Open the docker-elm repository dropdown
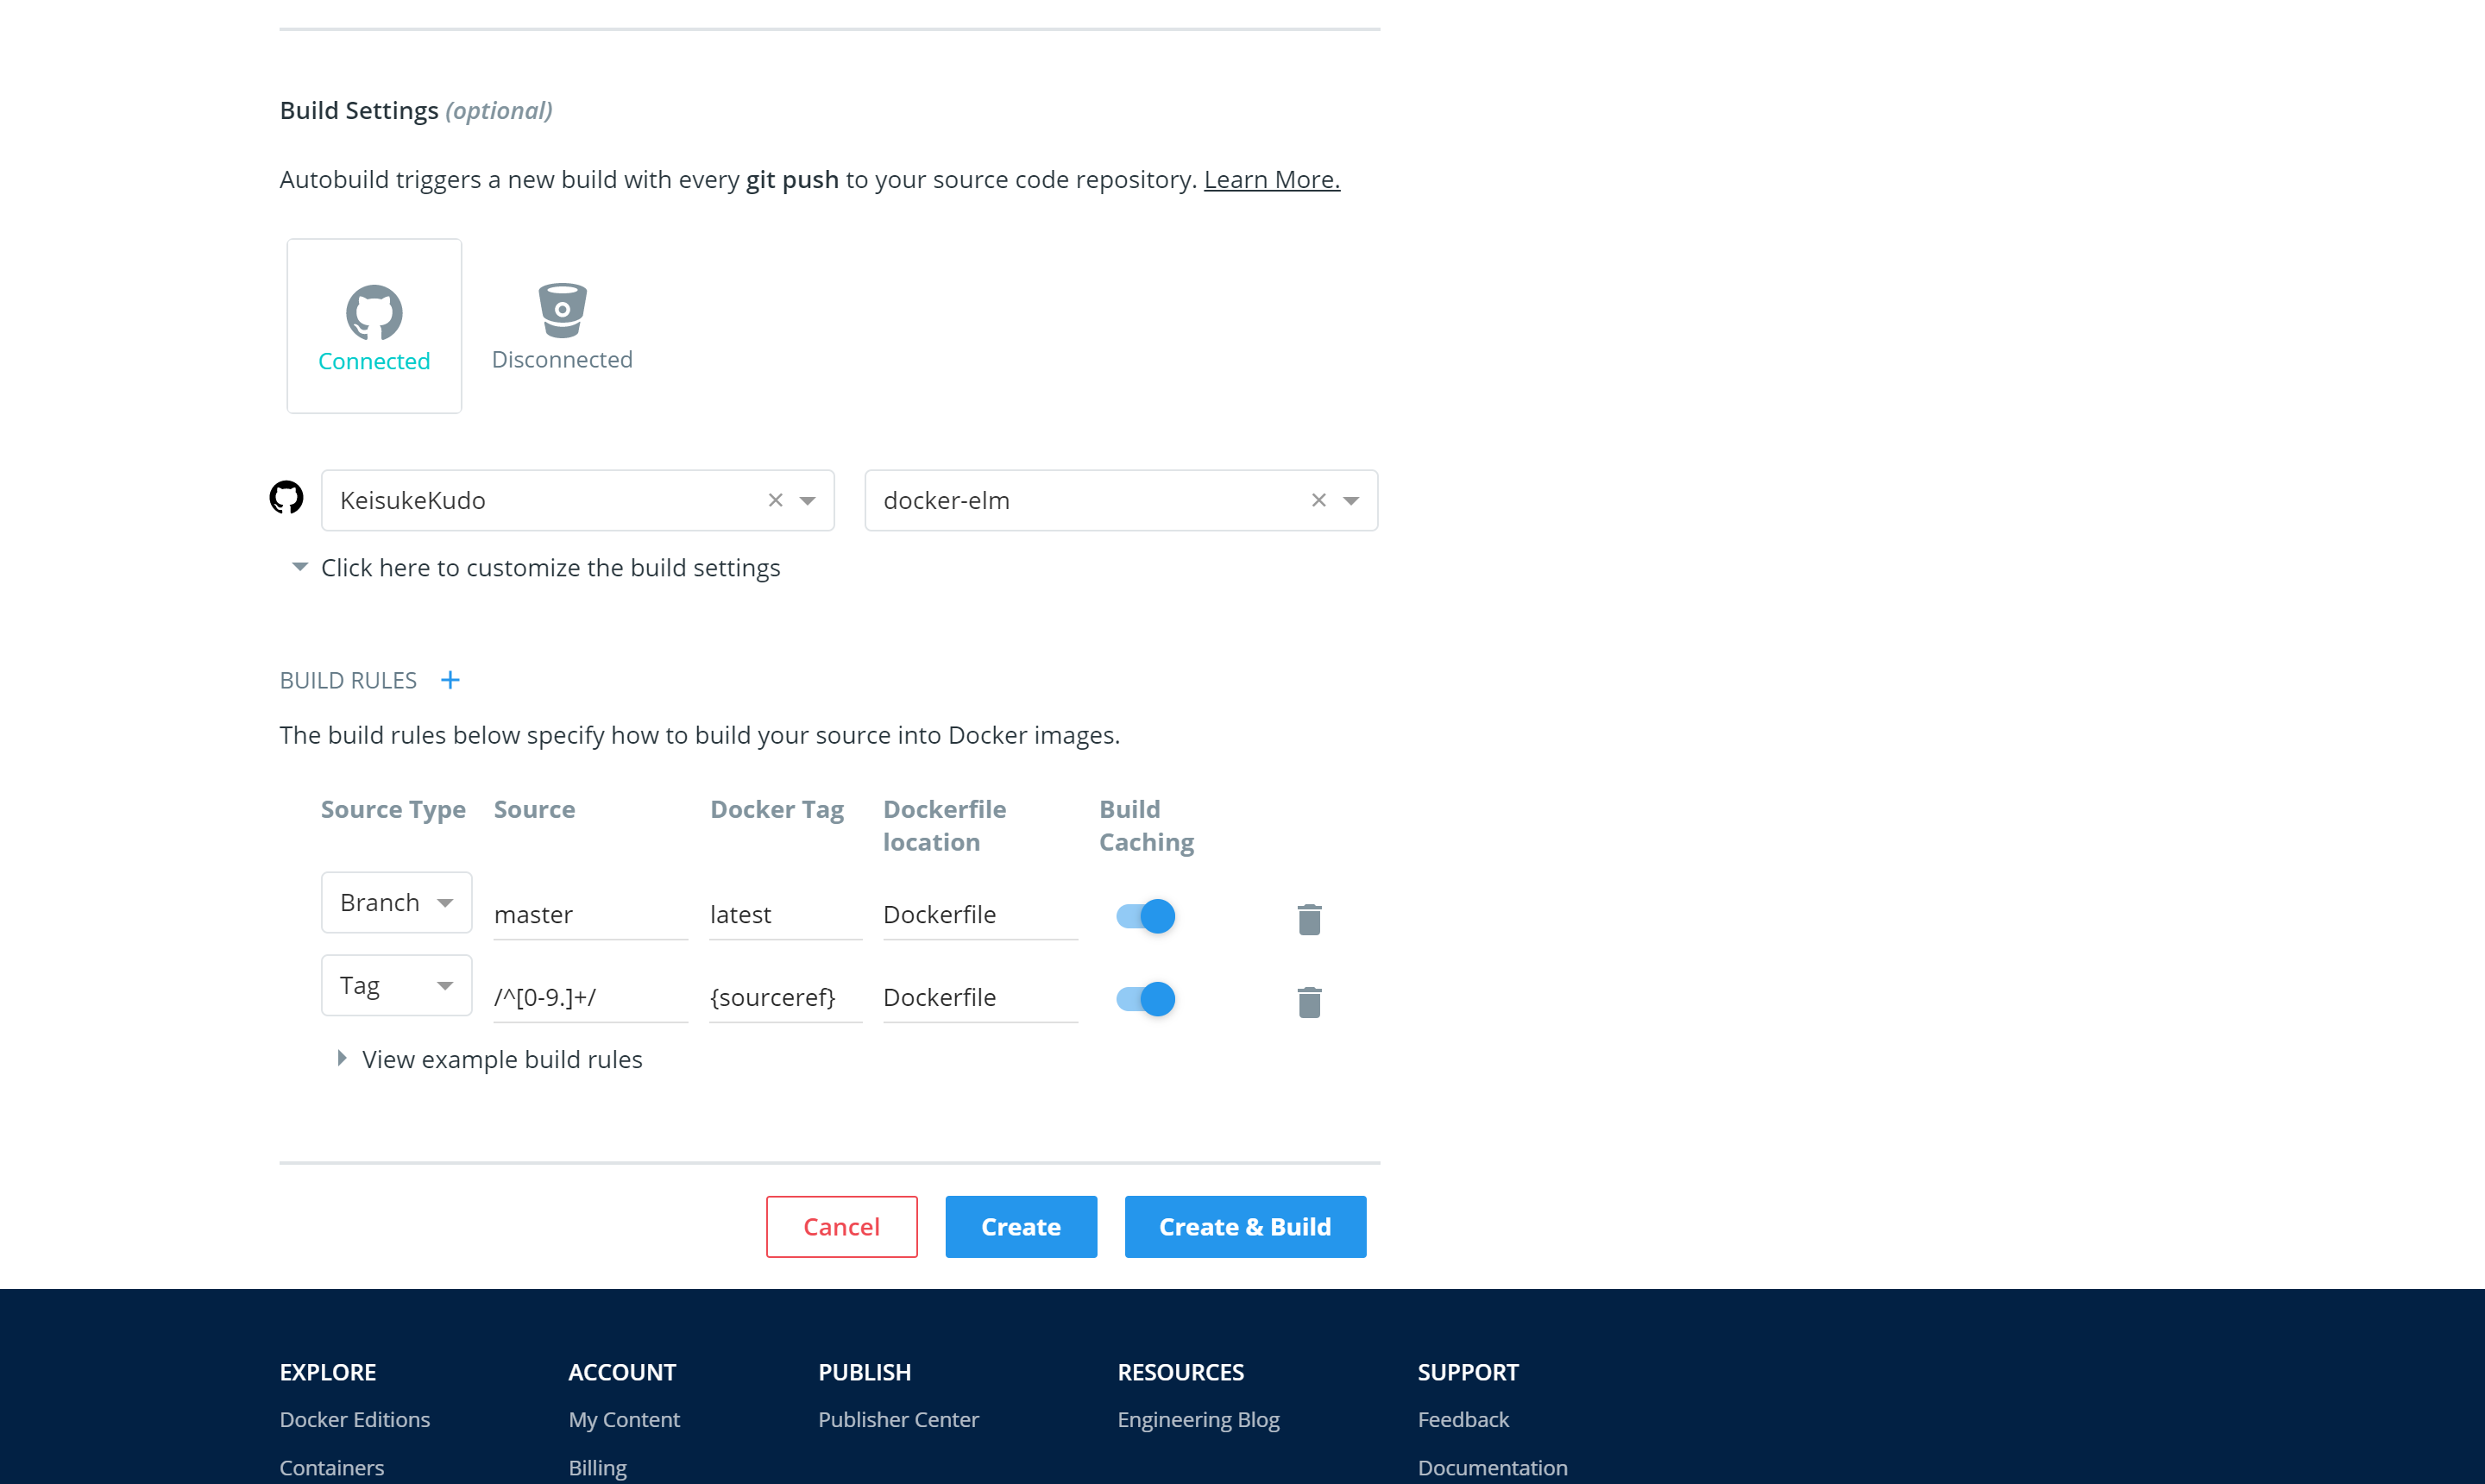 (1350, 500)
